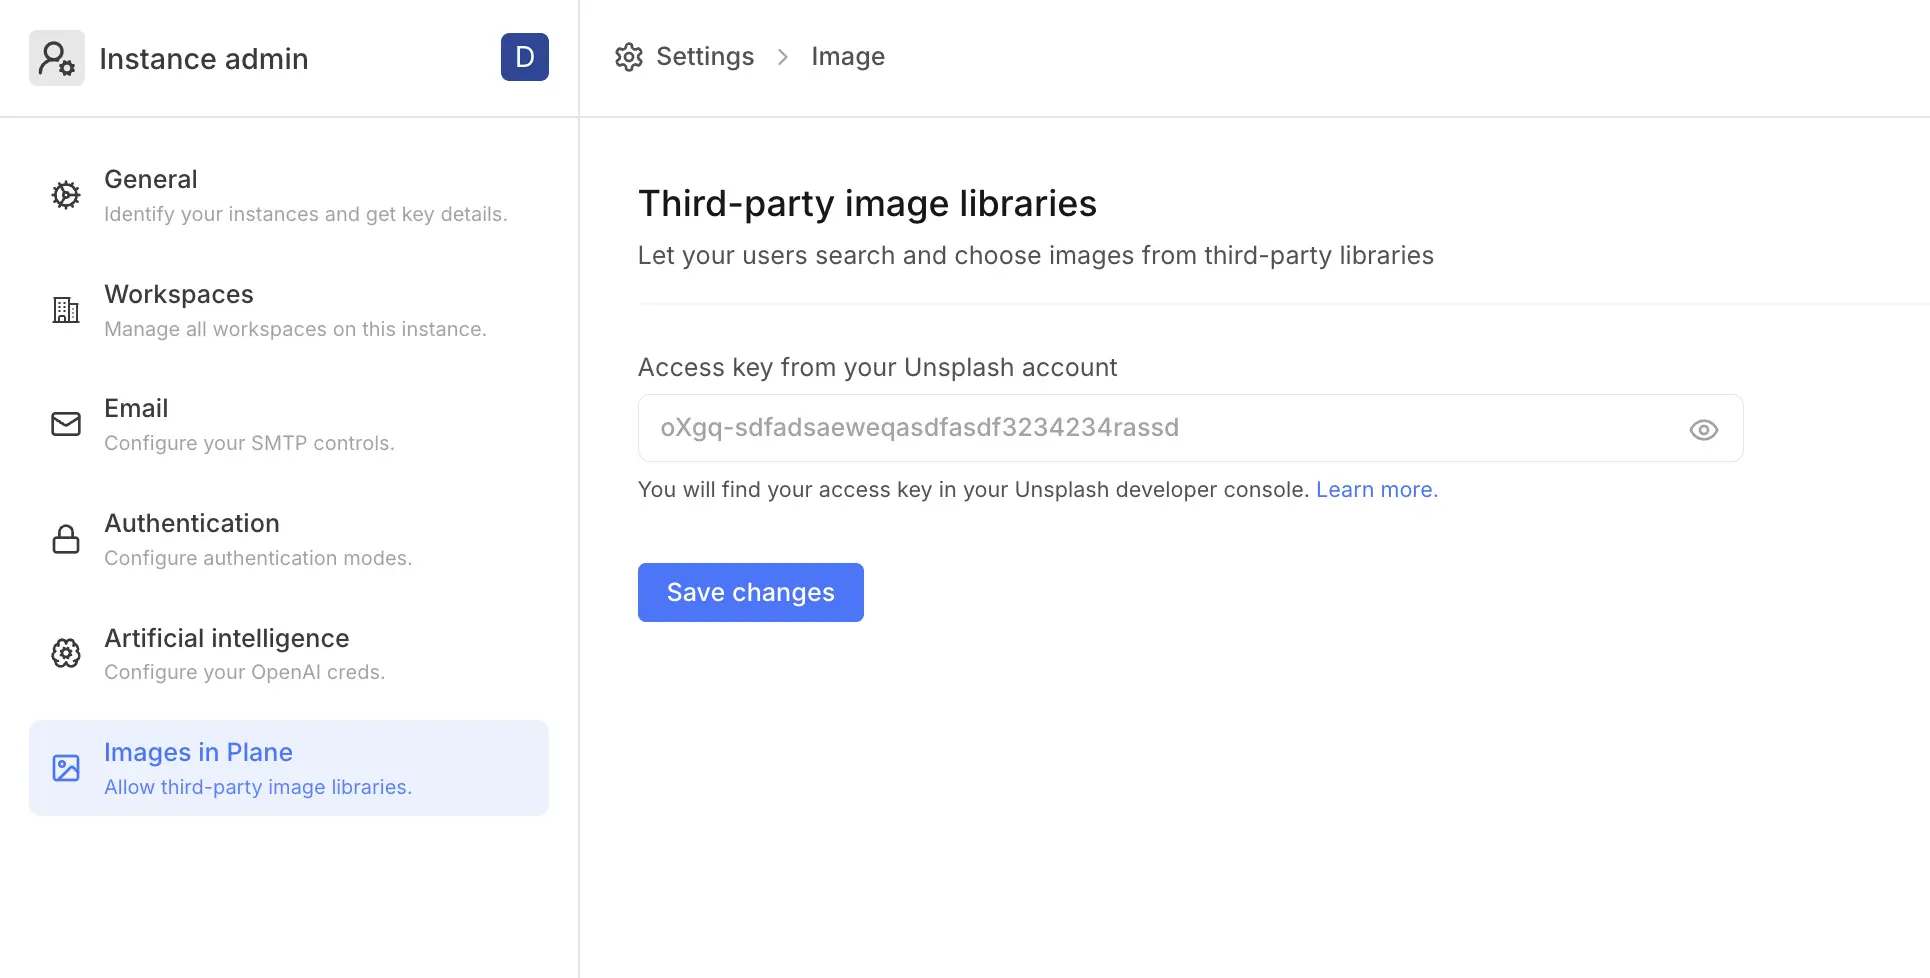Click the Settings breadcrumb link
Viewport: 1930px width, 978px height.
[x=704, y=57]
